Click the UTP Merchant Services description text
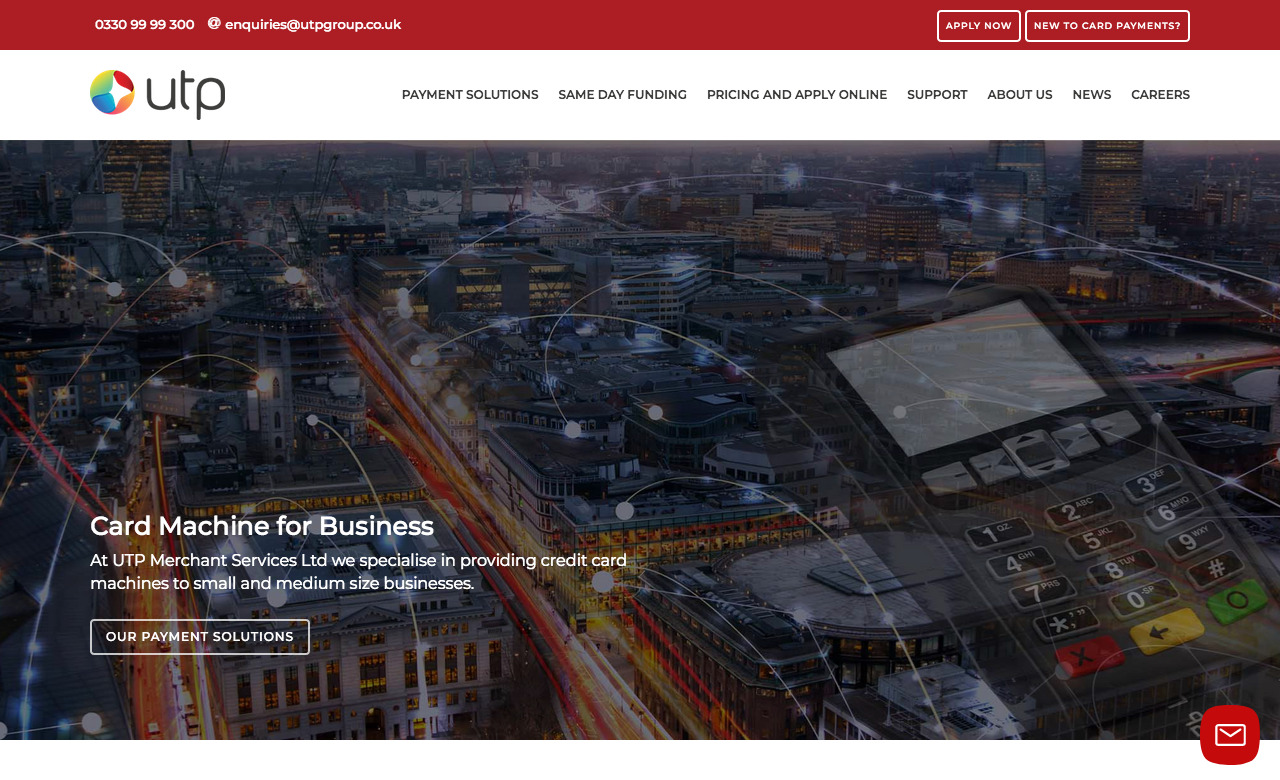 click(x=359, y=572)
